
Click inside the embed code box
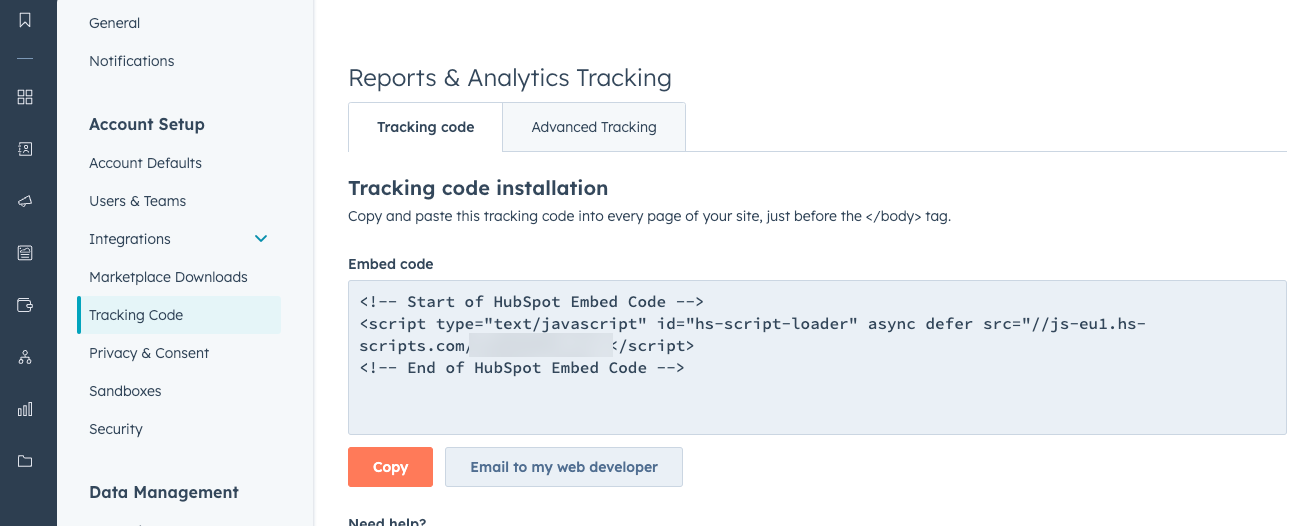816,400
